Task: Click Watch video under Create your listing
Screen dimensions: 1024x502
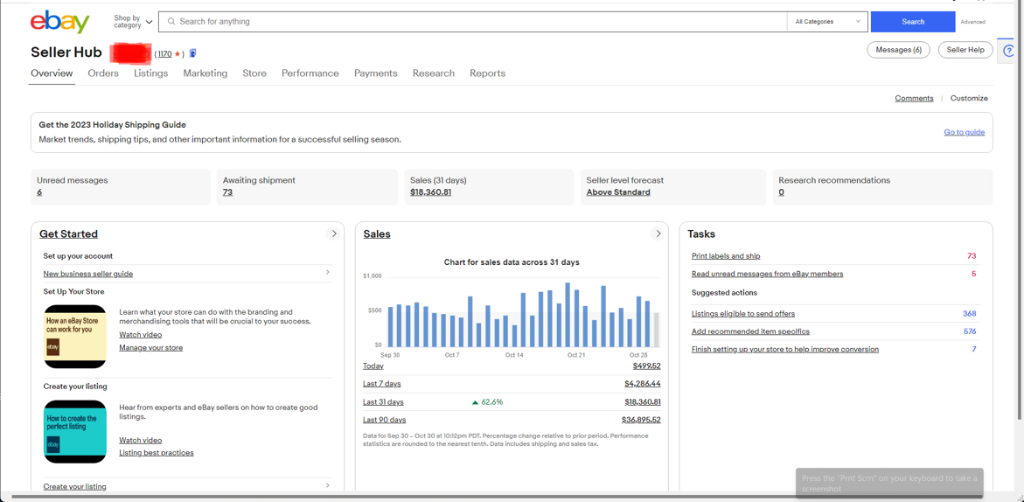Action: coord(140,441)
